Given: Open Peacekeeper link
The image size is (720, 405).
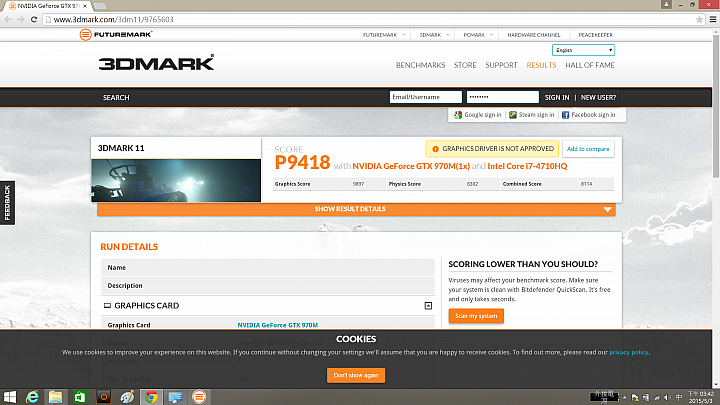Looking at the screenshot, I should pos(595,35).
